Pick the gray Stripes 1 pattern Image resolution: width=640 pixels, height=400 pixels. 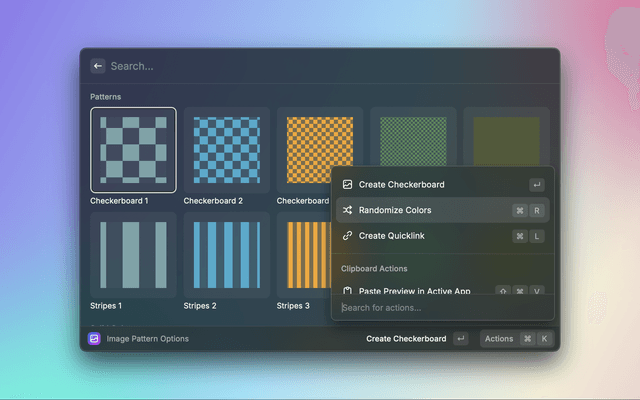(133, 255)
